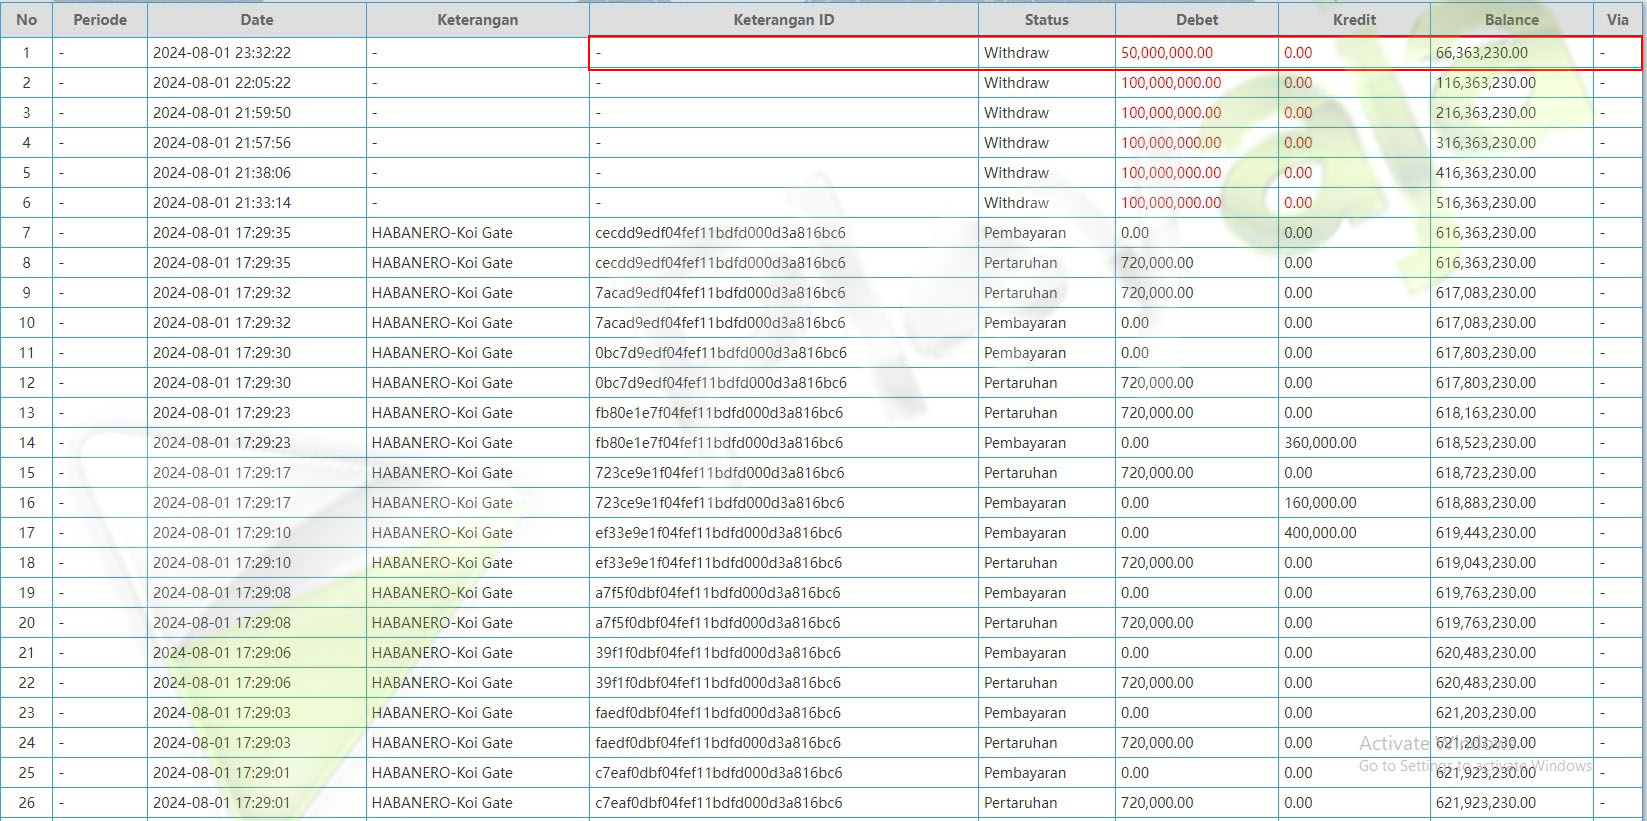Image resolution: width=1647 pixels, height=821 pixels.
Task: Select the 160,000.00 credit value
Action: pyautogui.click(x=1320, y=503)
